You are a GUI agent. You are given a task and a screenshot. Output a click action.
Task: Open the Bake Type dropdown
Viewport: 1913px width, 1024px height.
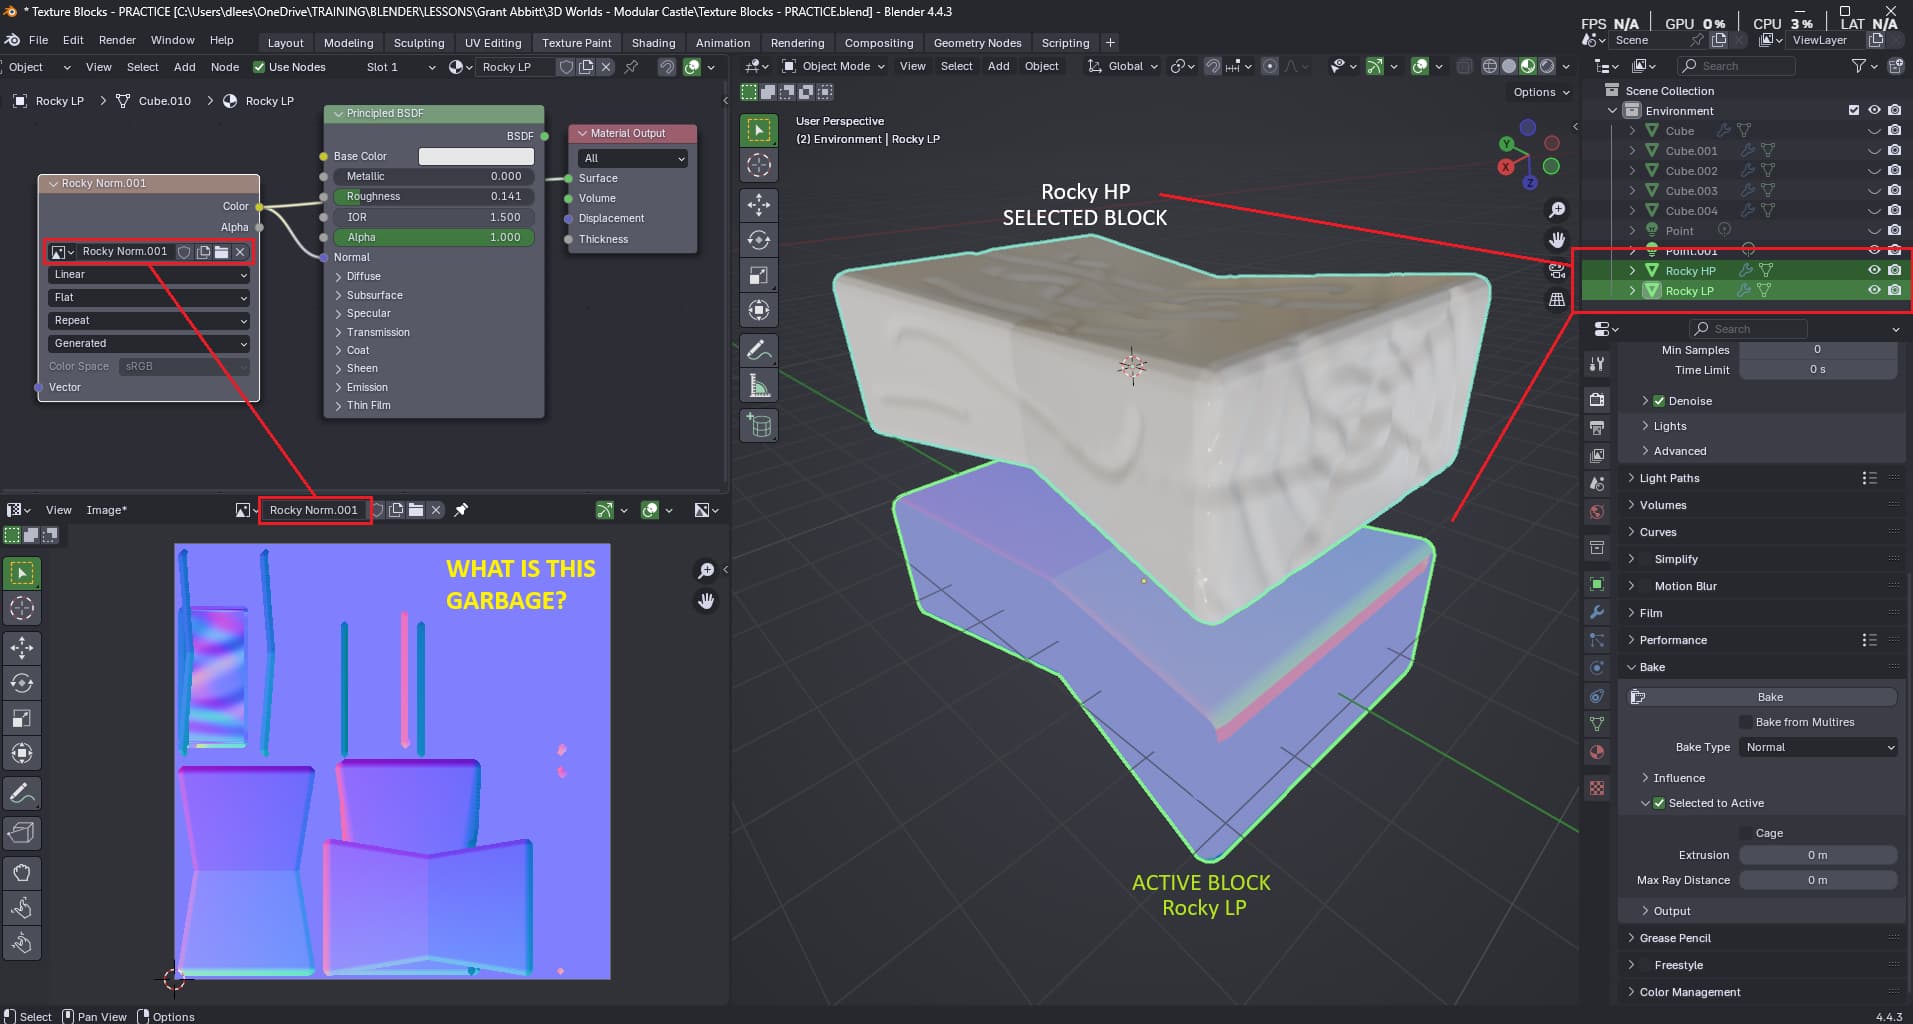click(x=1818, y=747)
